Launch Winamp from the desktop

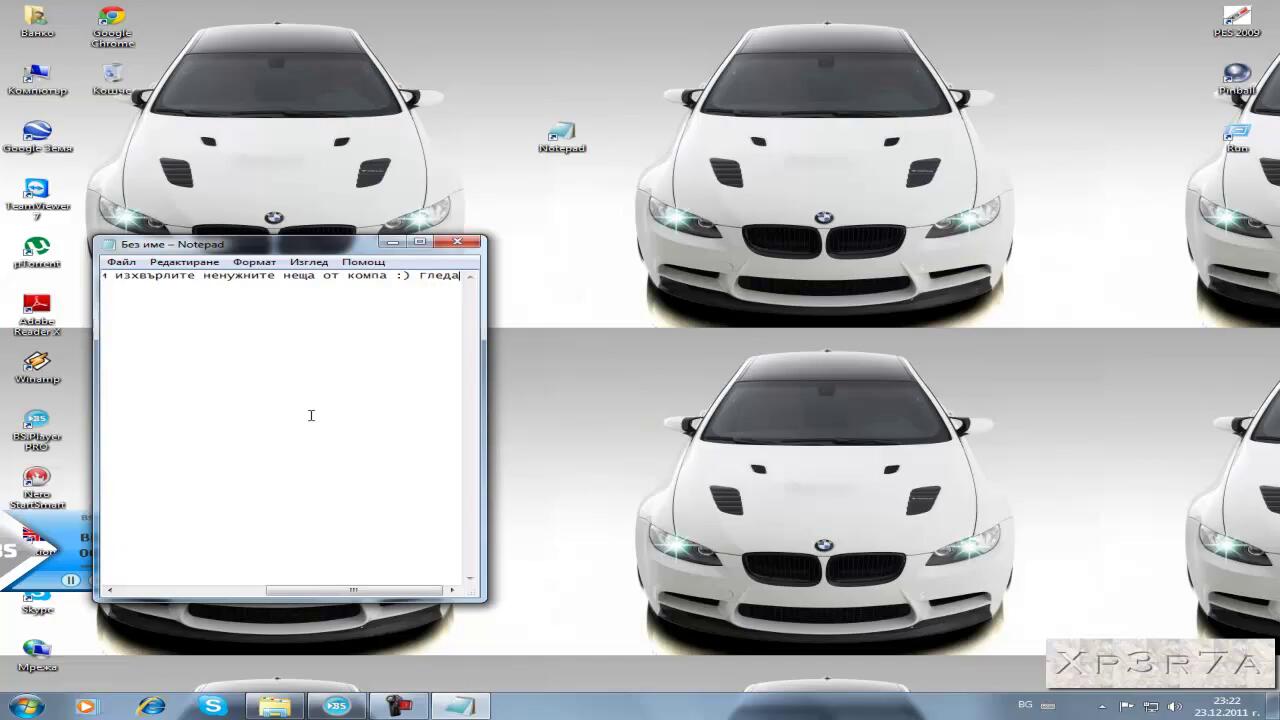[x=37, y=366]
